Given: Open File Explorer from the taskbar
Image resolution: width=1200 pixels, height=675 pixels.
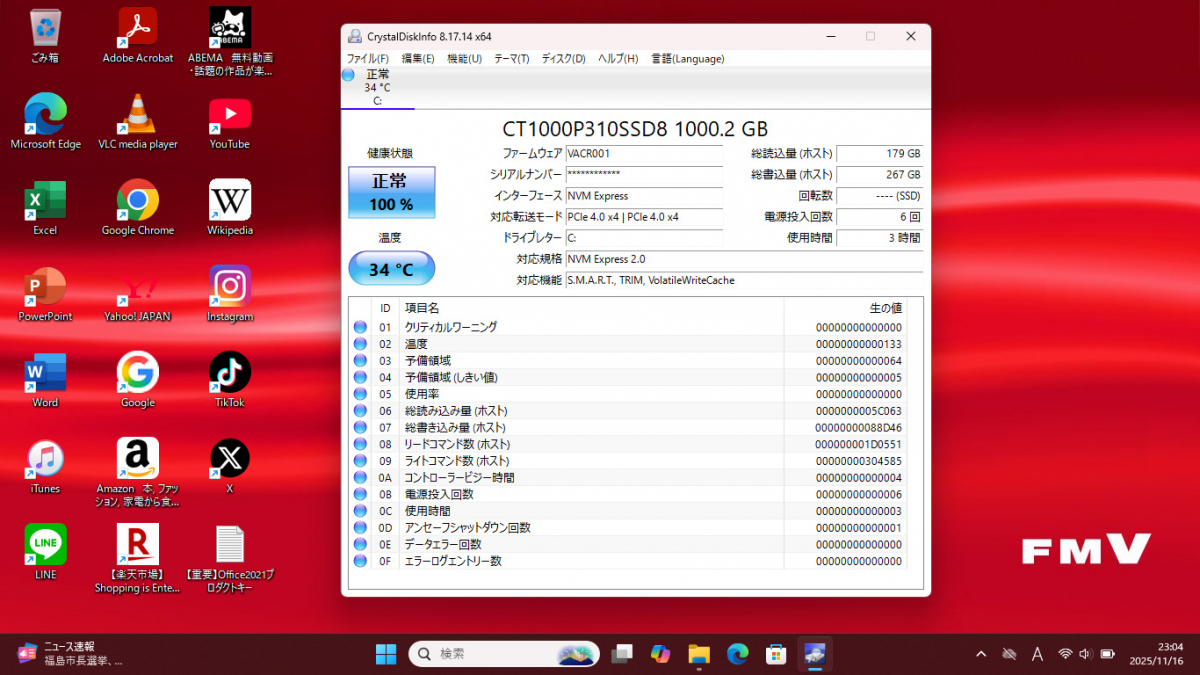Looking at the screenshot, I should (x=698, y=654).
